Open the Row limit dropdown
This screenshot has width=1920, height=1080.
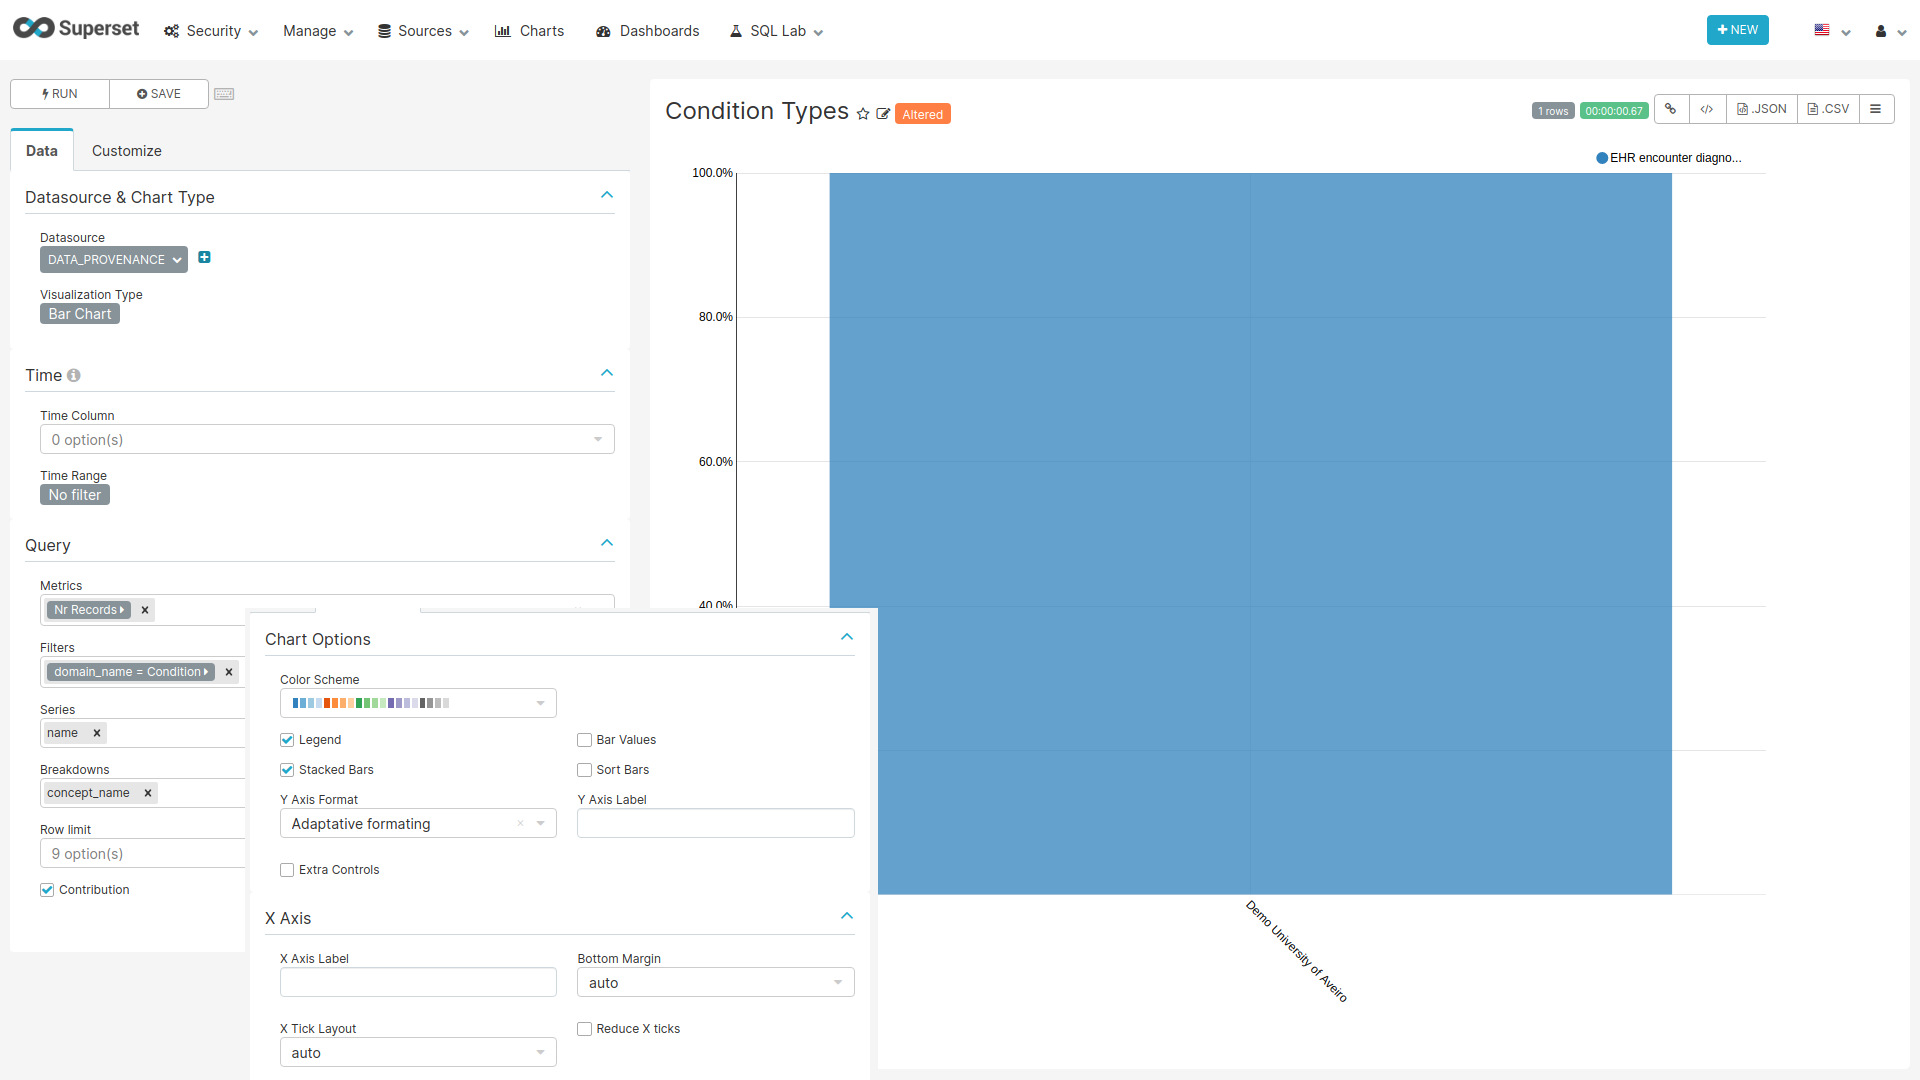click(x=142, y=854)
